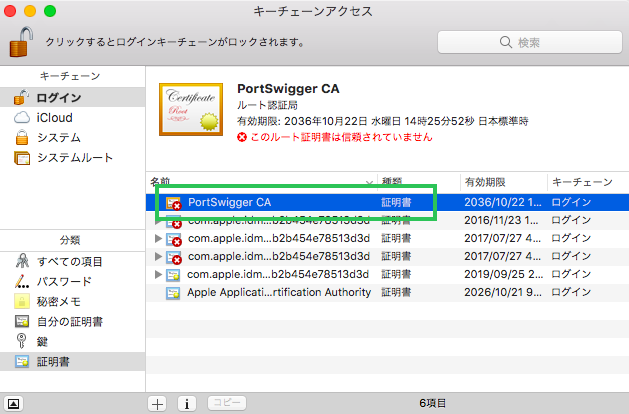
Task: Click the yellow minimize window button
Action: [x=30, y=11]
